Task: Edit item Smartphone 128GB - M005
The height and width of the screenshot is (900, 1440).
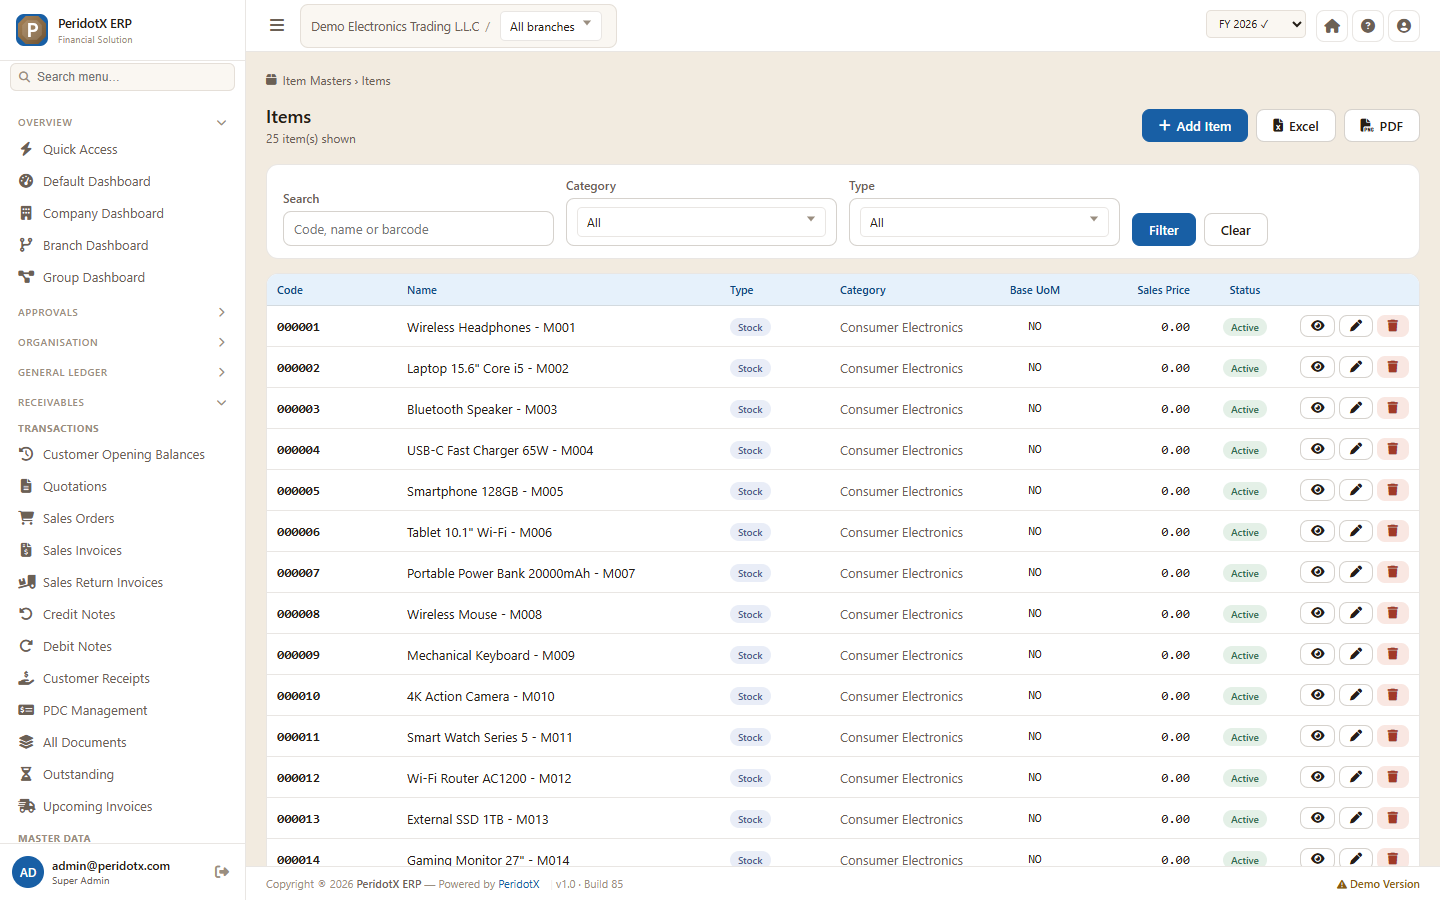Action: [x=1355, y=490]
